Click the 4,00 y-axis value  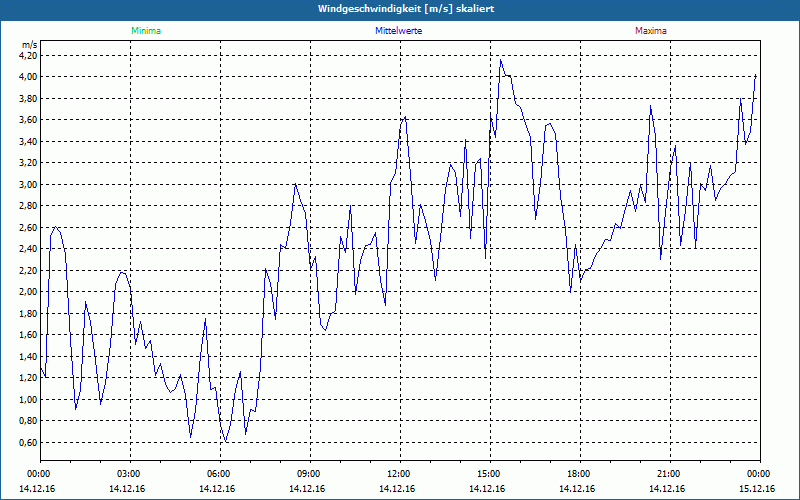[30, 77]
